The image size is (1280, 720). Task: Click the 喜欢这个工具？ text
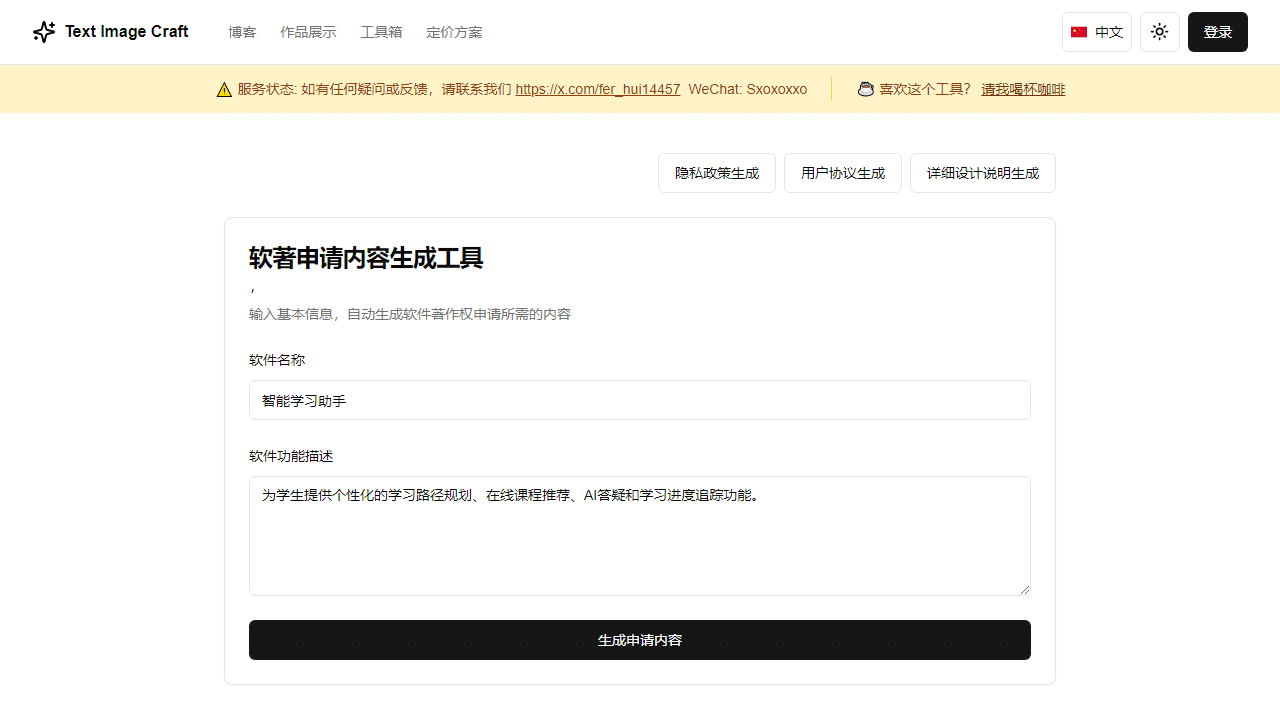925,89
